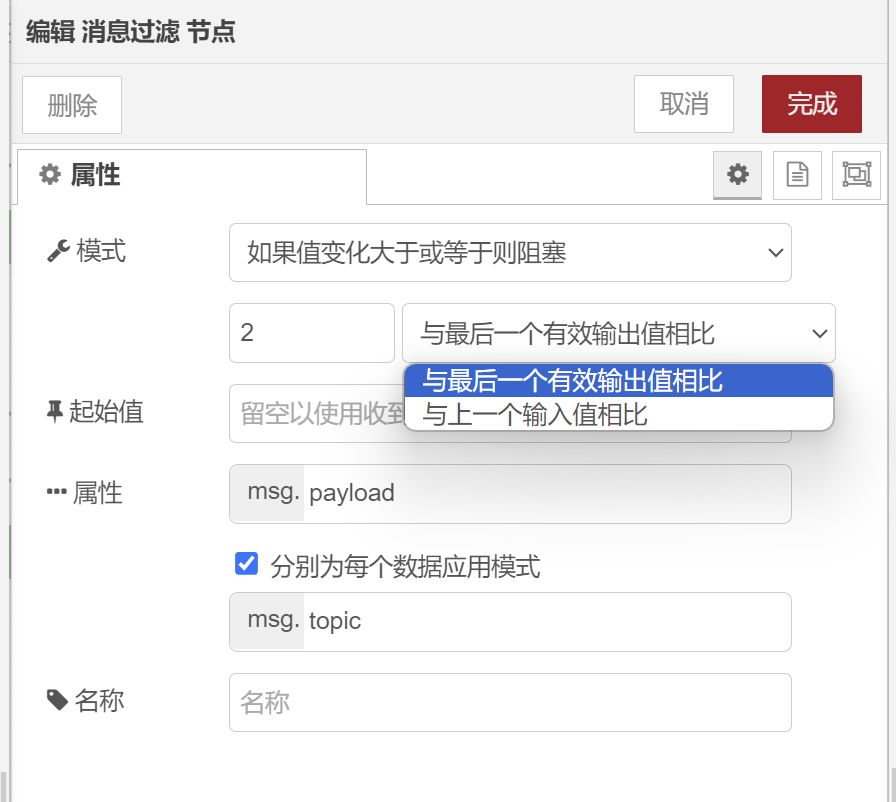This screenshot has height=802, width=896.
Task: Click the ellipsis icon beside 属性 label
Action: (x=57, y=492)
